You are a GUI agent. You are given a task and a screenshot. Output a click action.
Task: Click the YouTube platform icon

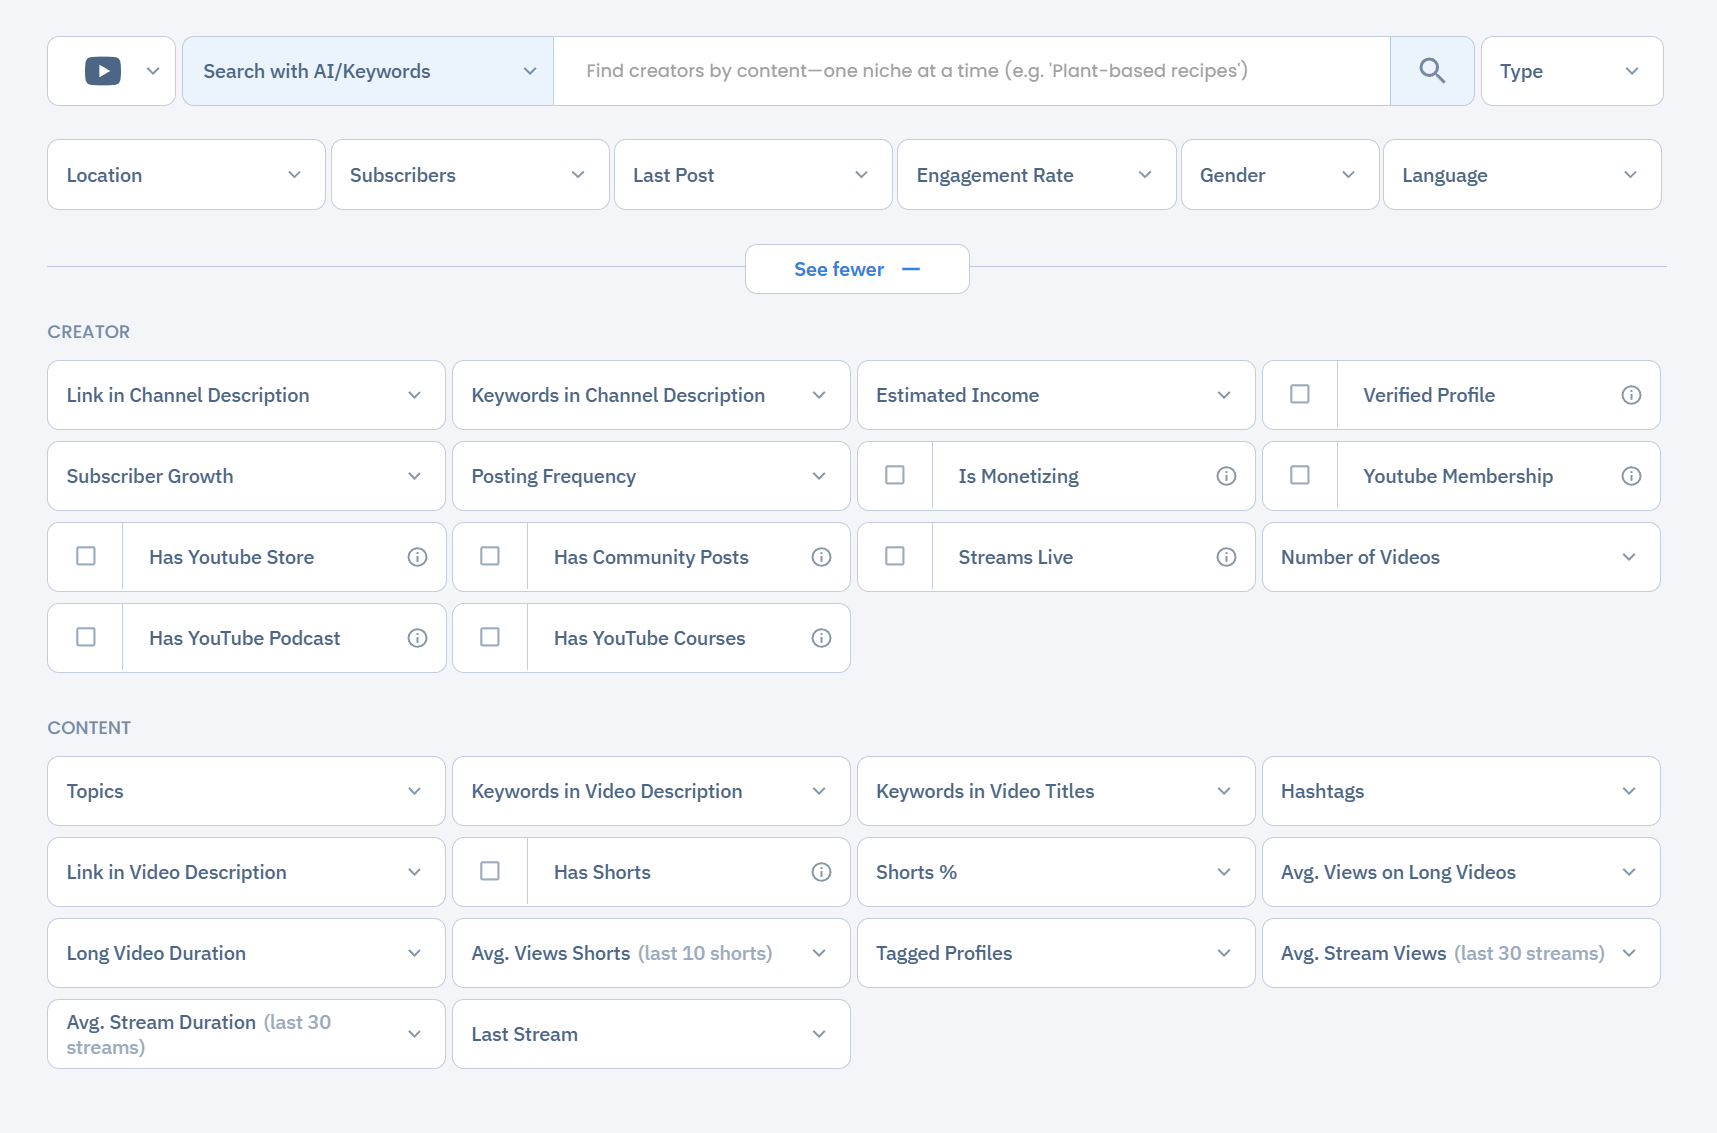103,71
